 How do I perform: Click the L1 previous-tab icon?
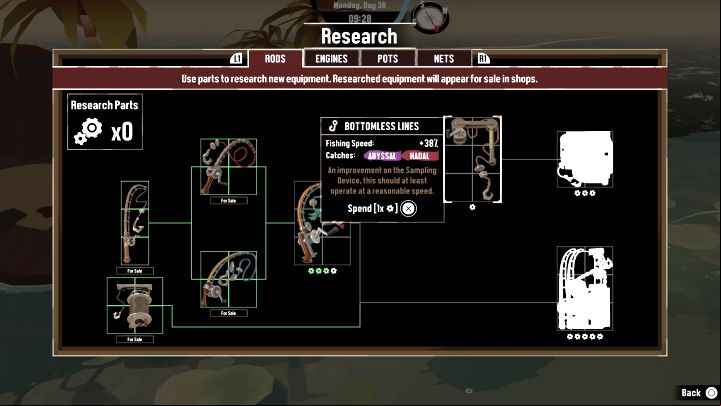[236, 58]
